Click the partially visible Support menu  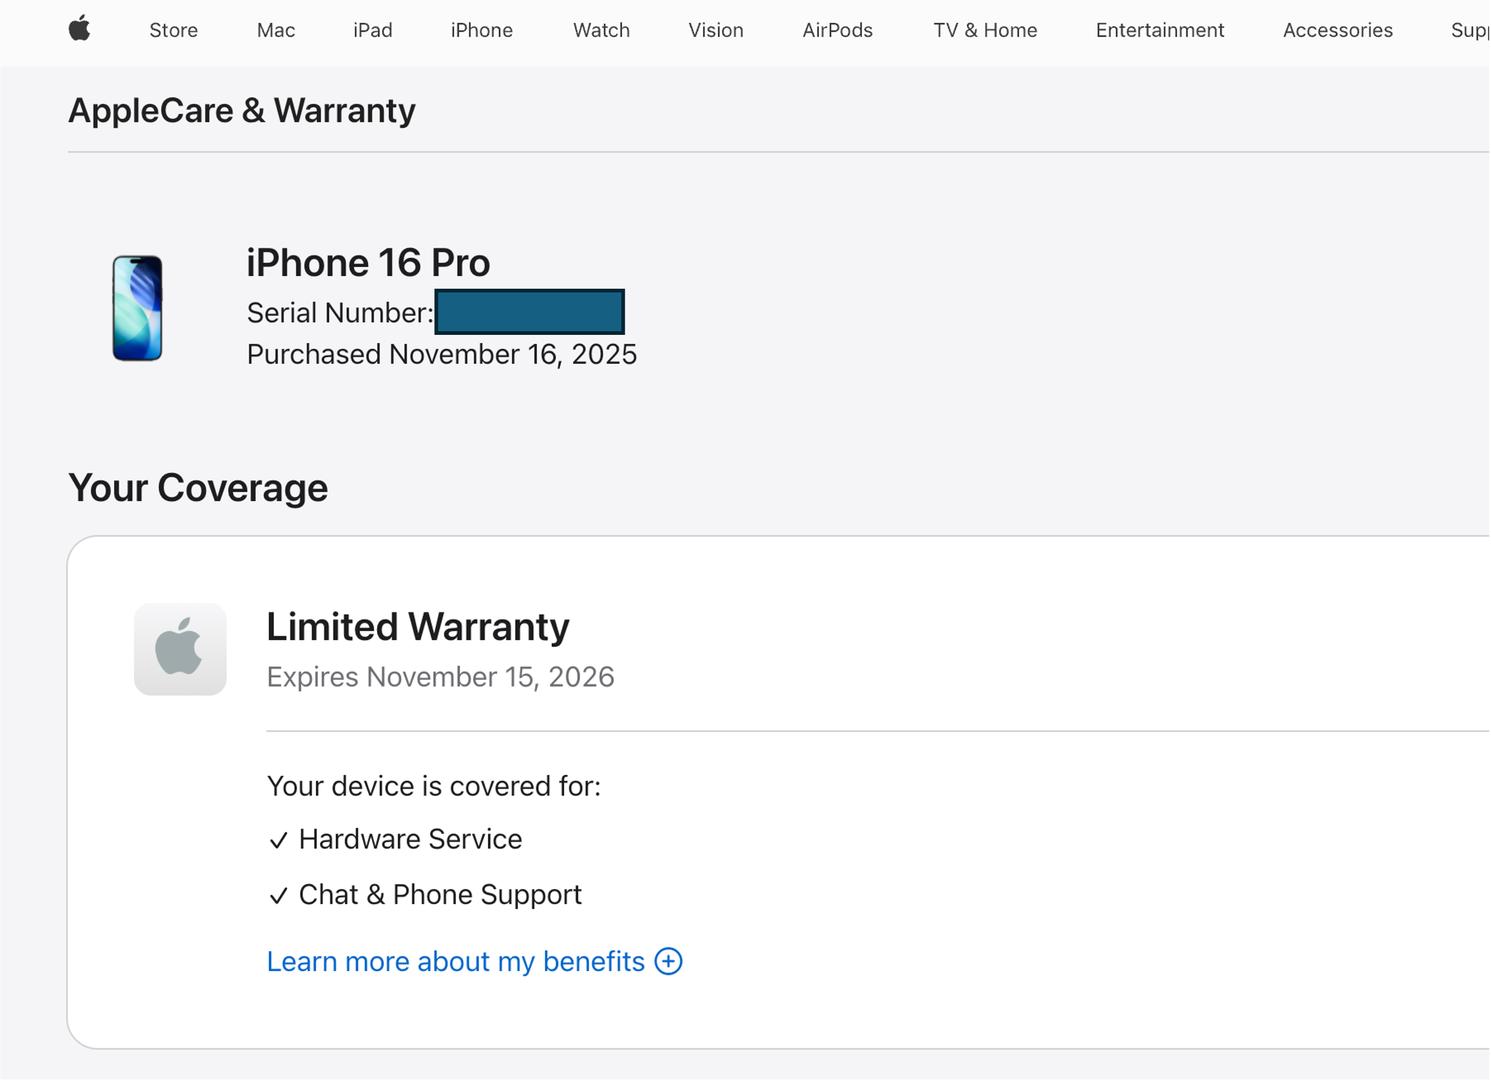coord(1469,30)
